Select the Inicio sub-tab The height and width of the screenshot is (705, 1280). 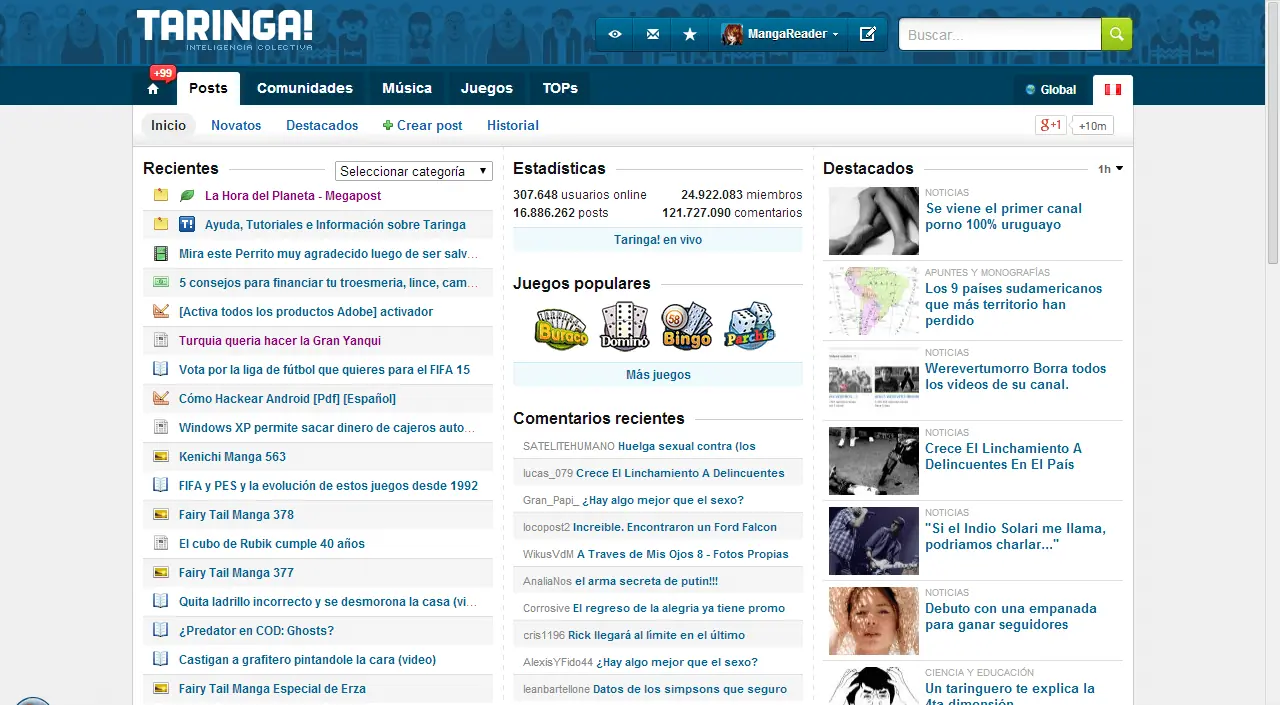[x=169, y=125]
